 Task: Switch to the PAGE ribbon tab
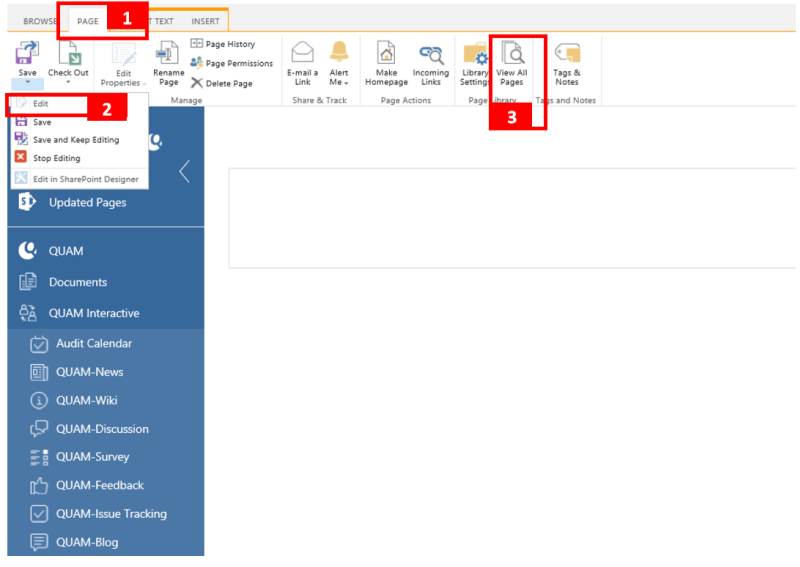(x=88, y=21)
